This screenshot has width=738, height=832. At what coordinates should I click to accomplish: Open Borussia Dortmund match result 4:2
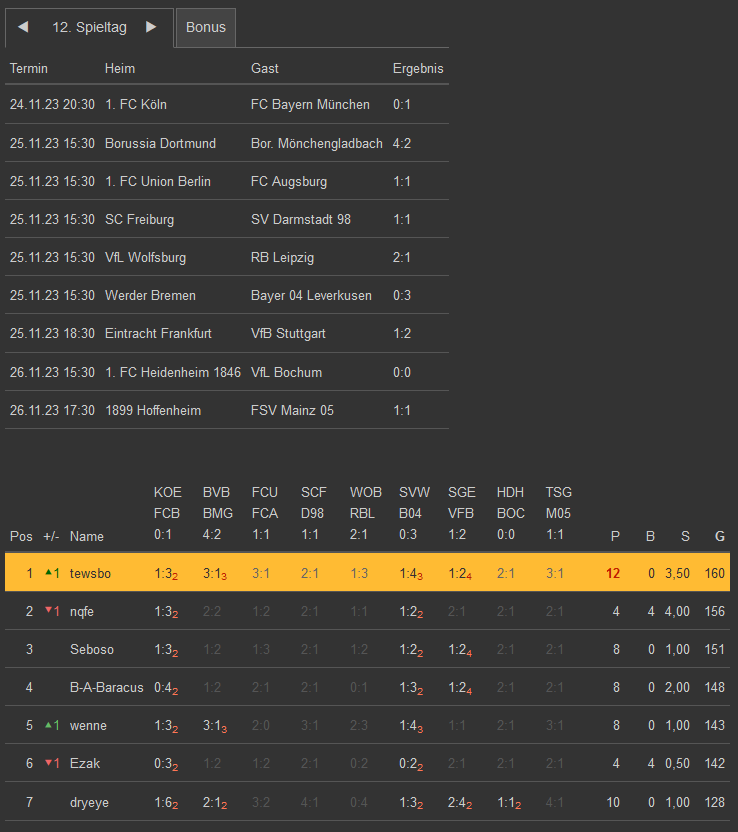point(402,143)
